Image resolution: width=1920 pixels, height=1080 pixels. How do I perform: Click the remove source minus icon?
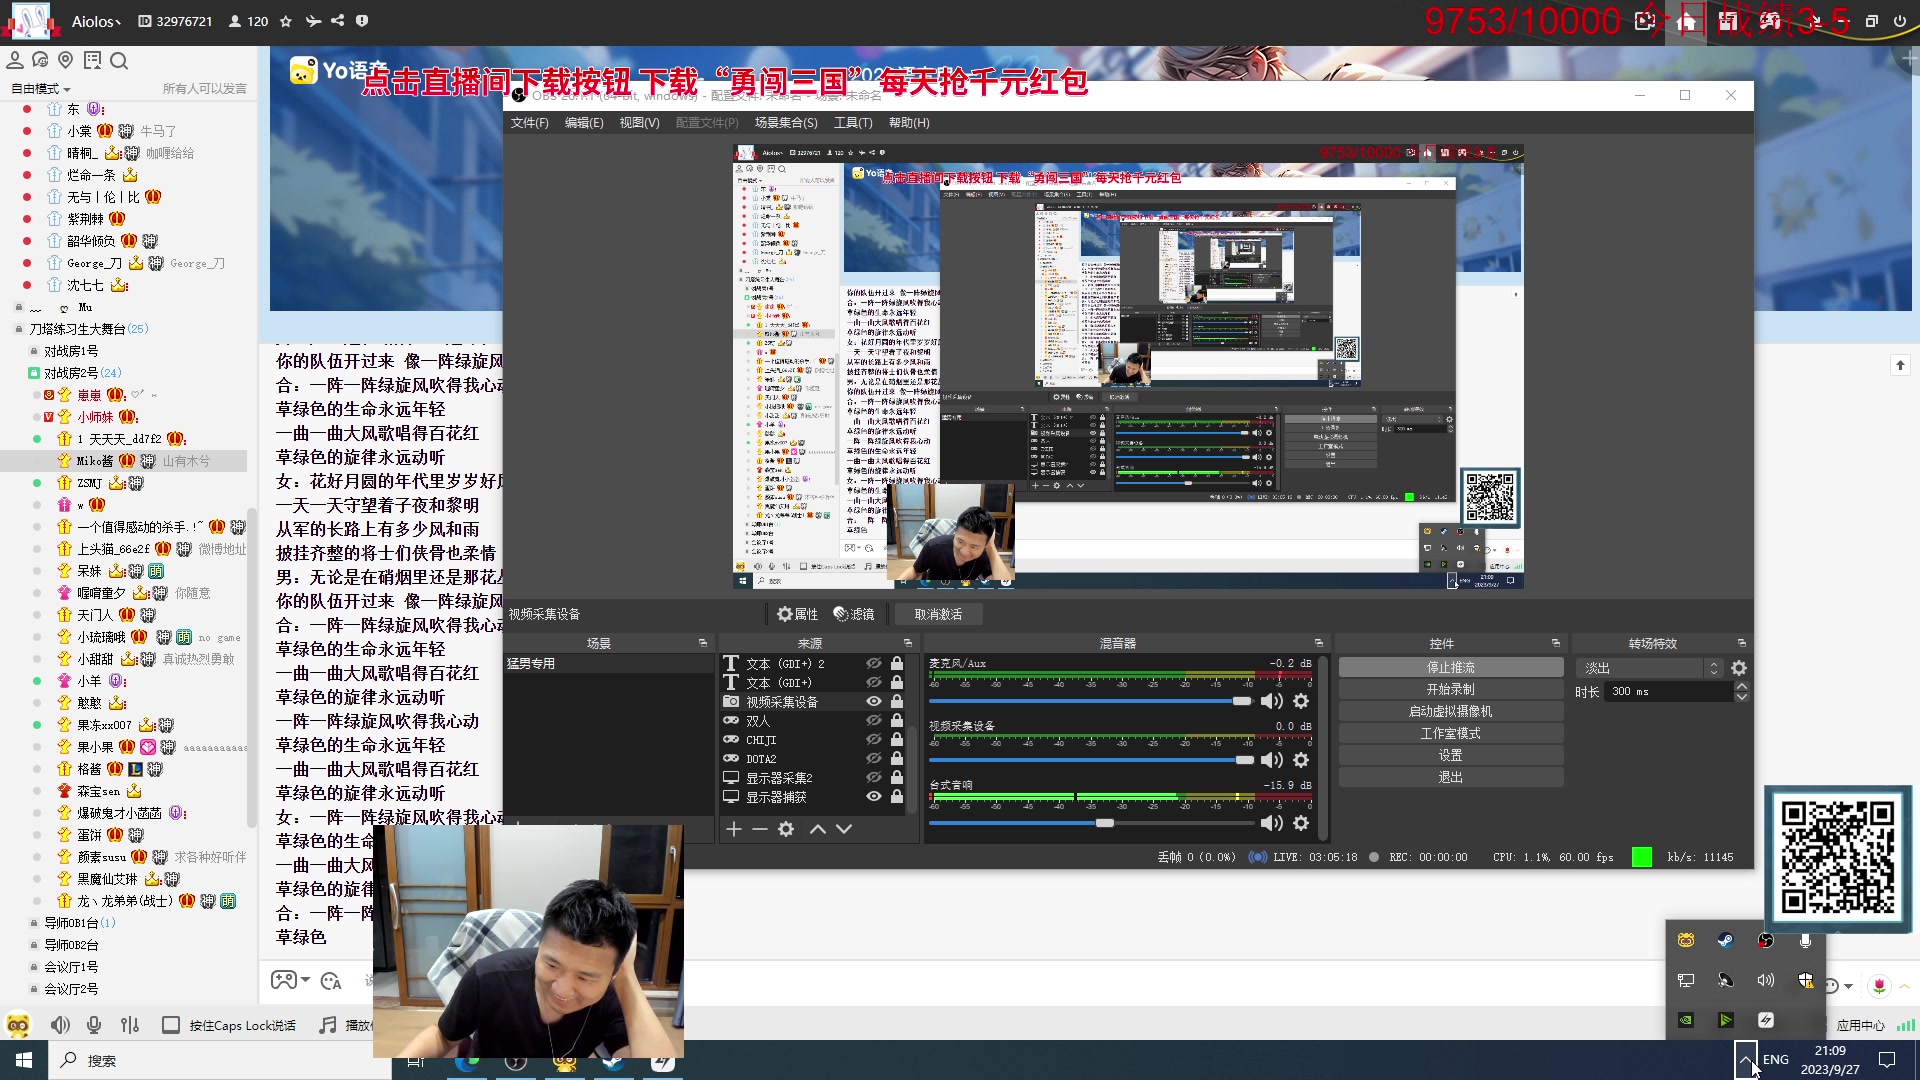pyautogui.click(x=760, y=829)
